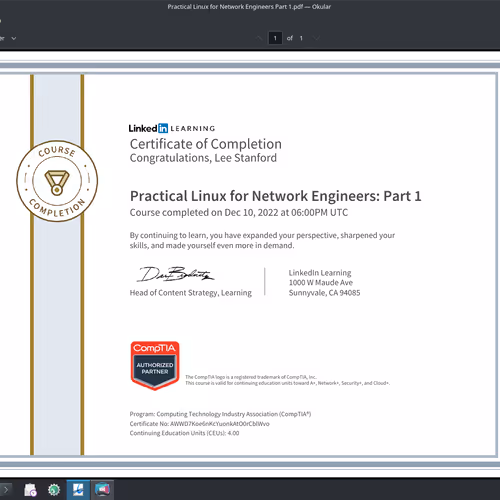Click the CompTIA Authorized Partner badge
The height and width of the screenshot is (500, 500).
(x=155, y=365)
